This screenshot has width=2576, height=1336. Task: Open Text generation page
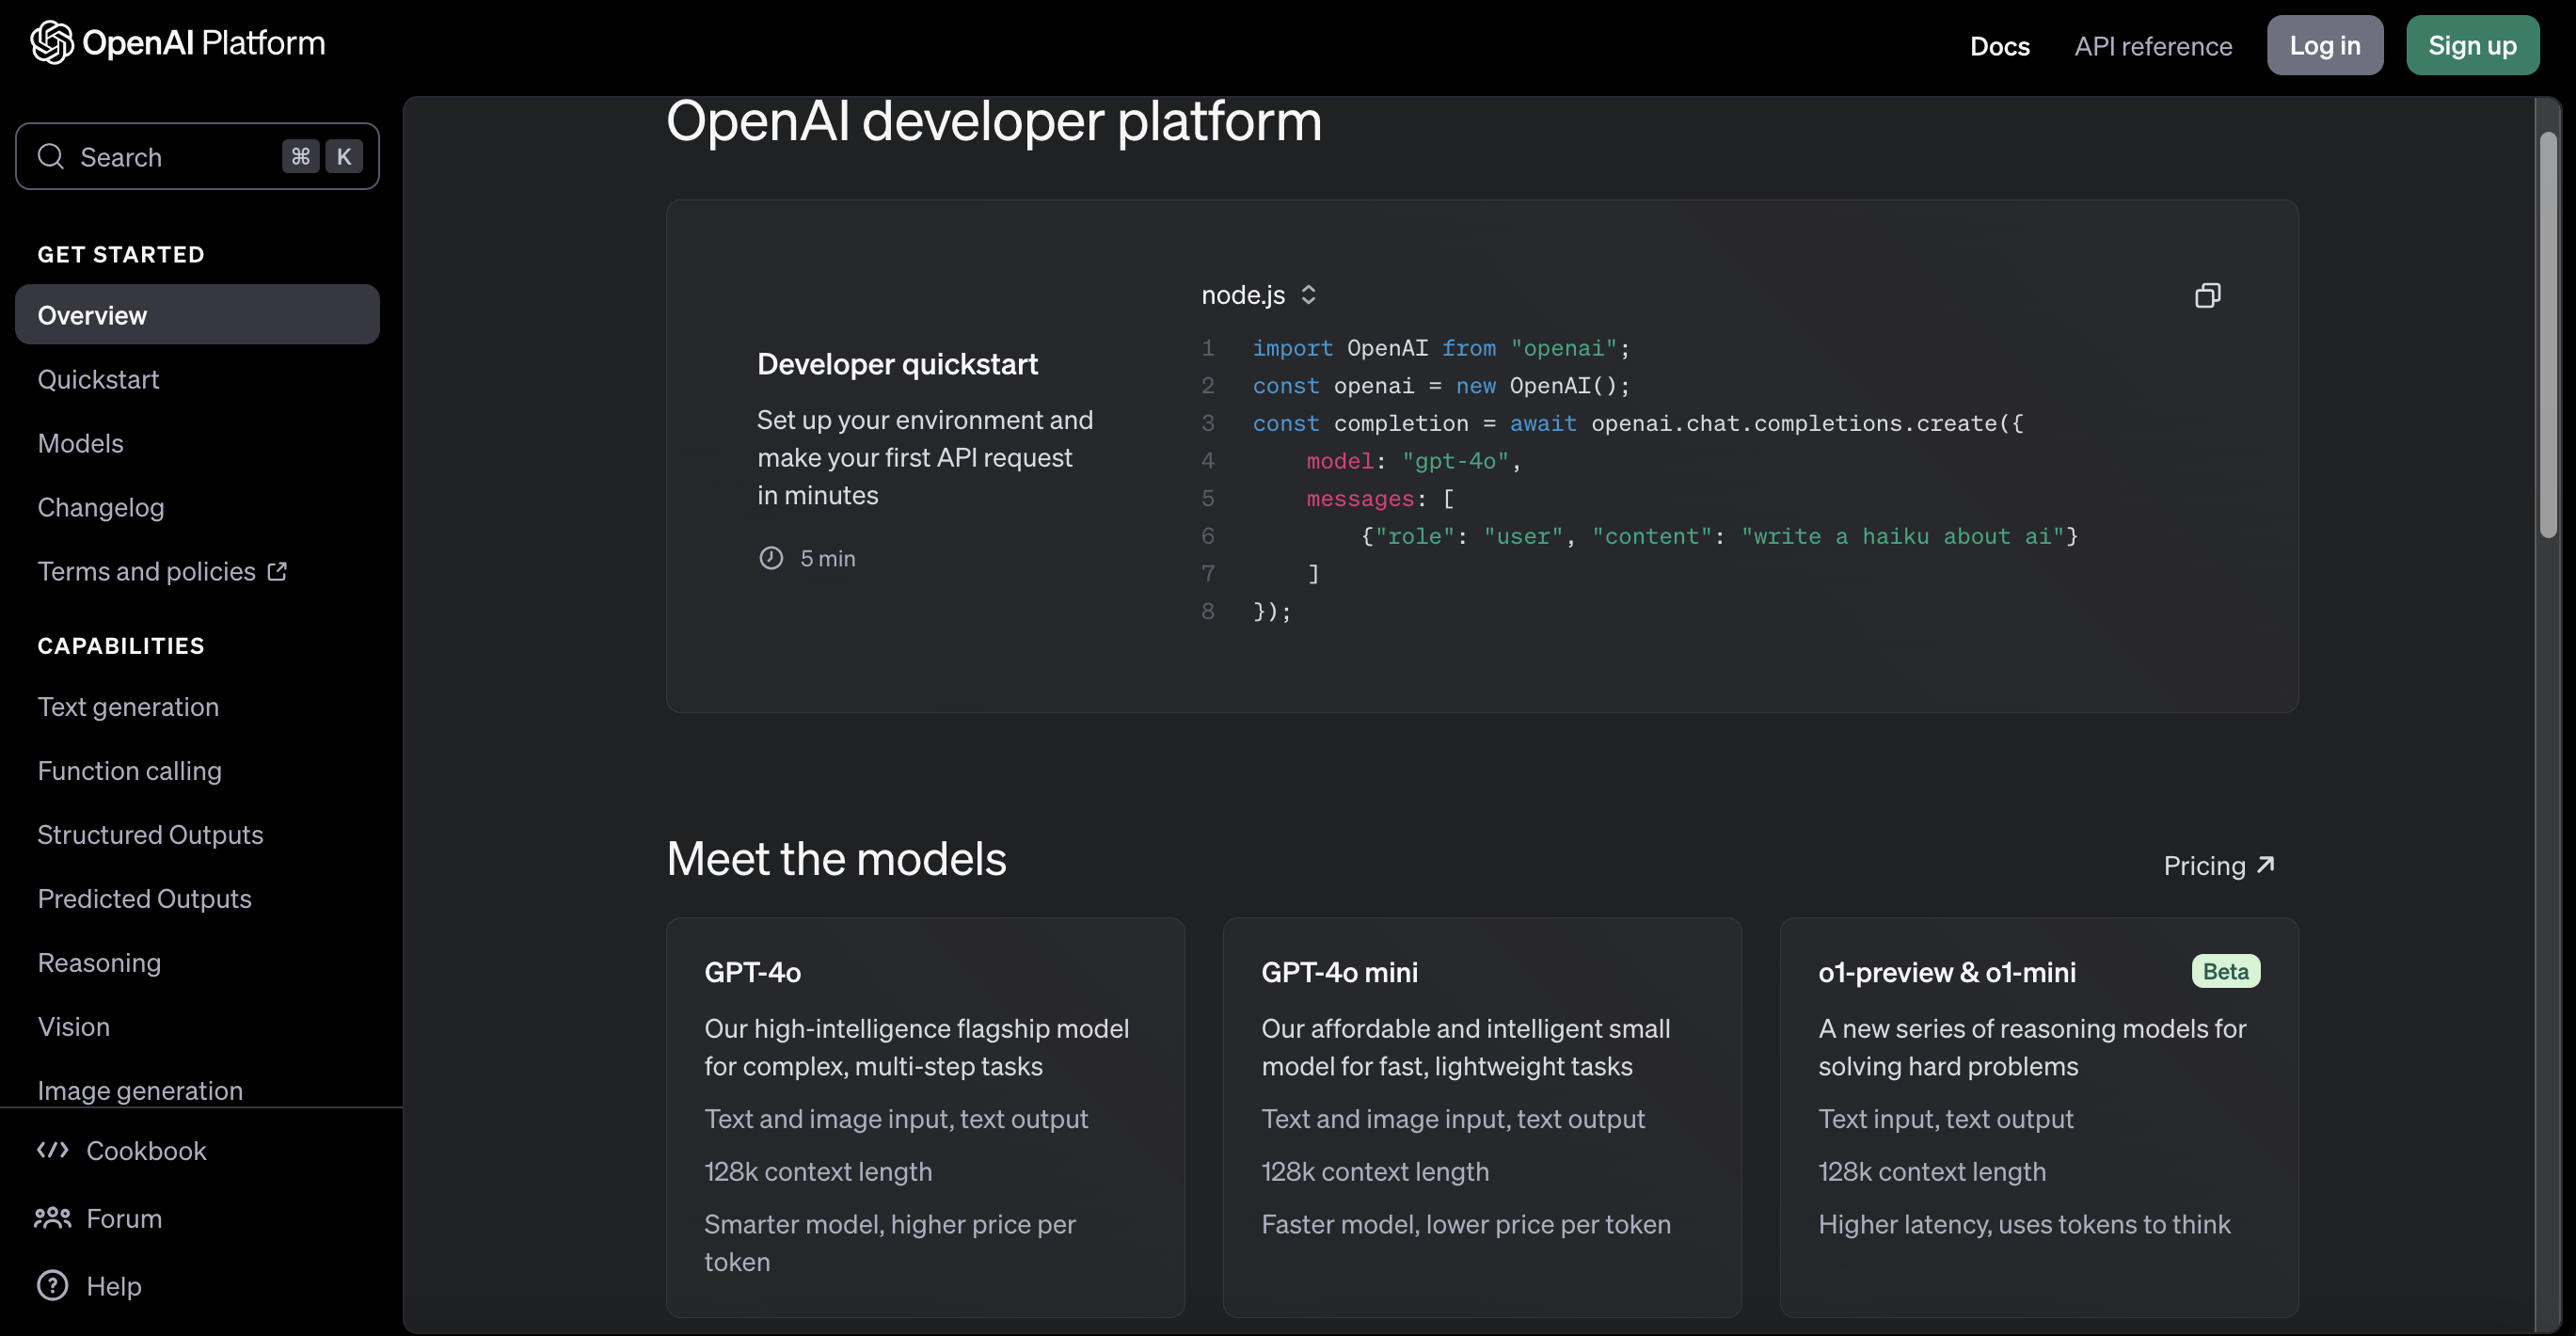tap(128, 707)
